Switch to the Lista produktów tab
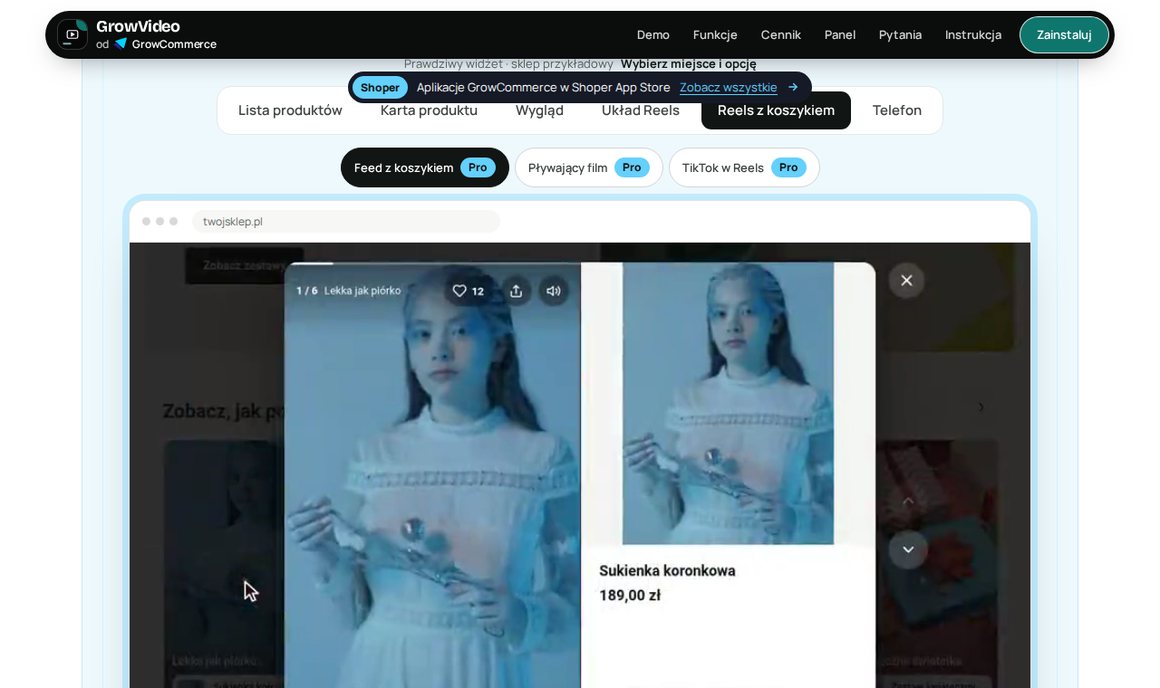 point(290,110)
